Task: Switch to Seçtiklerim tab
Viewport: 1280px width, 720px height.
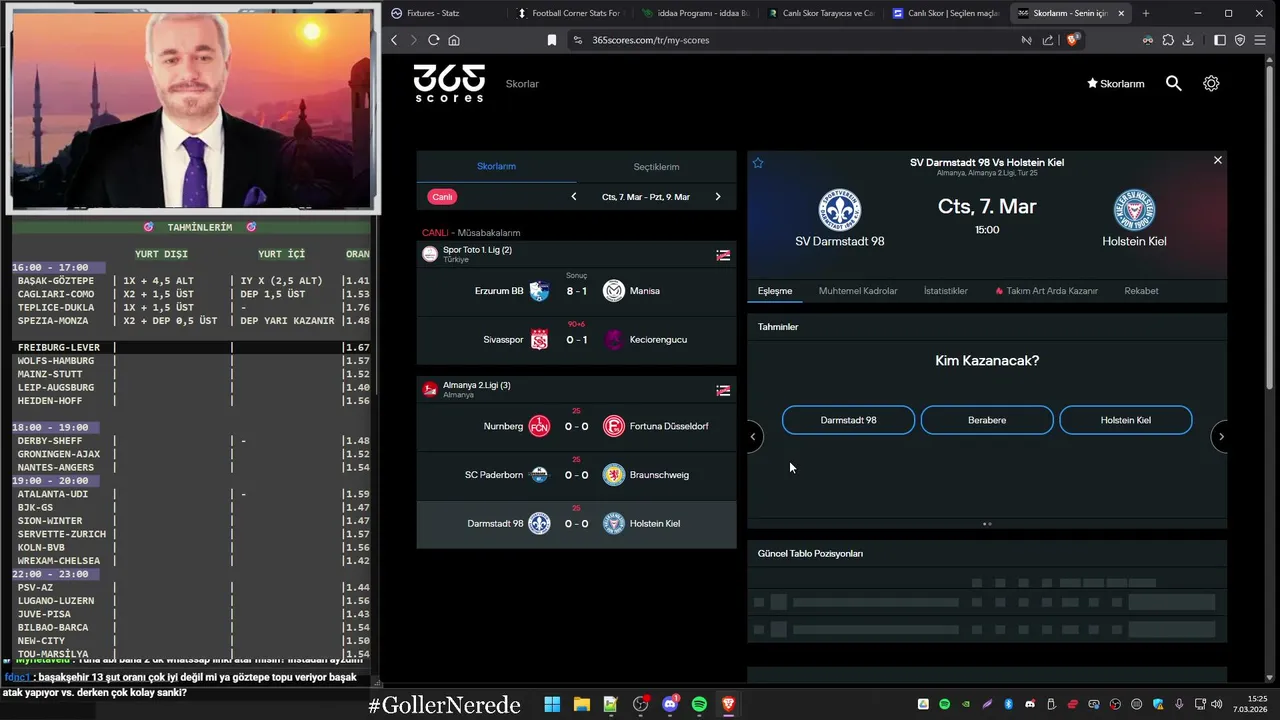Action: click(656, 167)
